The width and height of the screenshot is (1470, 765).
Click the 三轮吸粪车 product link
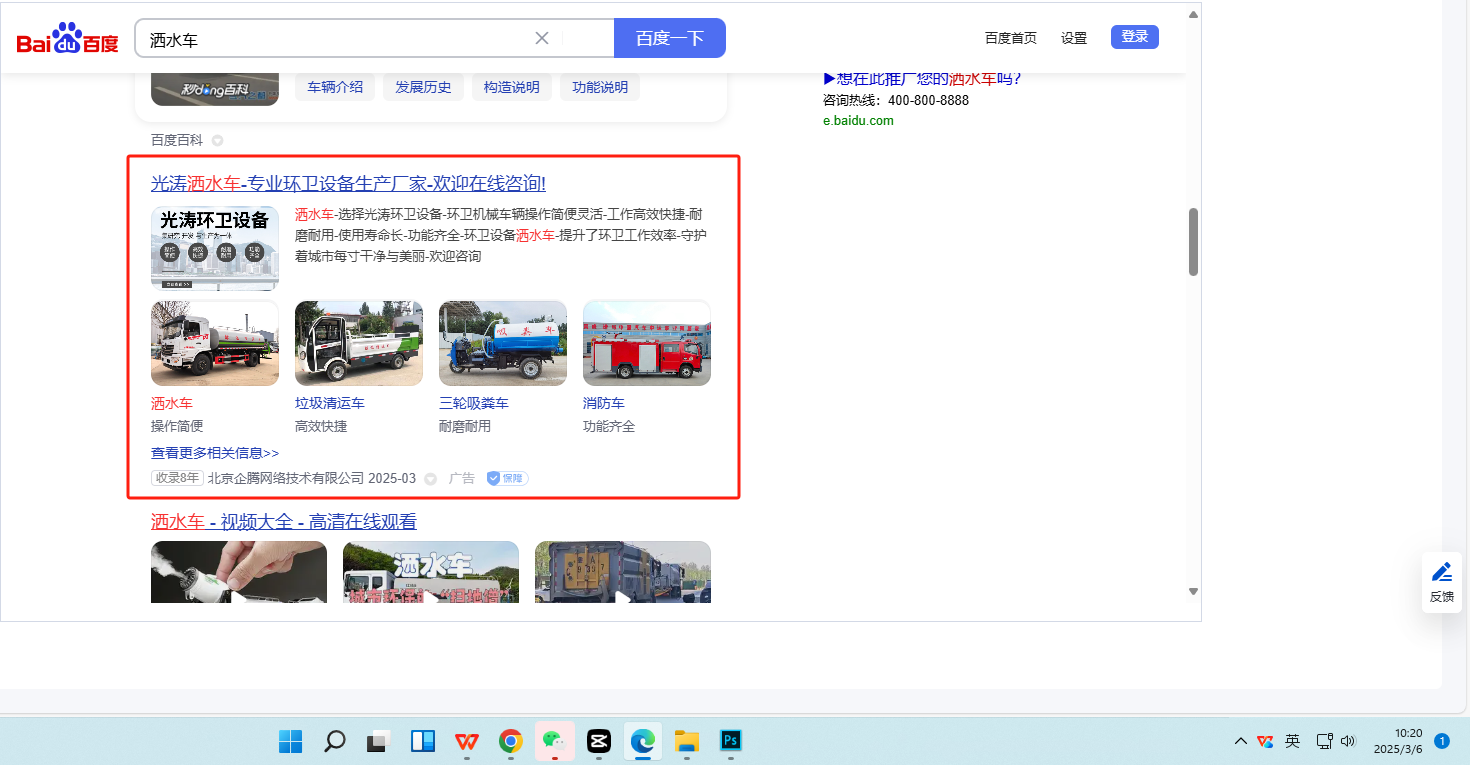474,403
